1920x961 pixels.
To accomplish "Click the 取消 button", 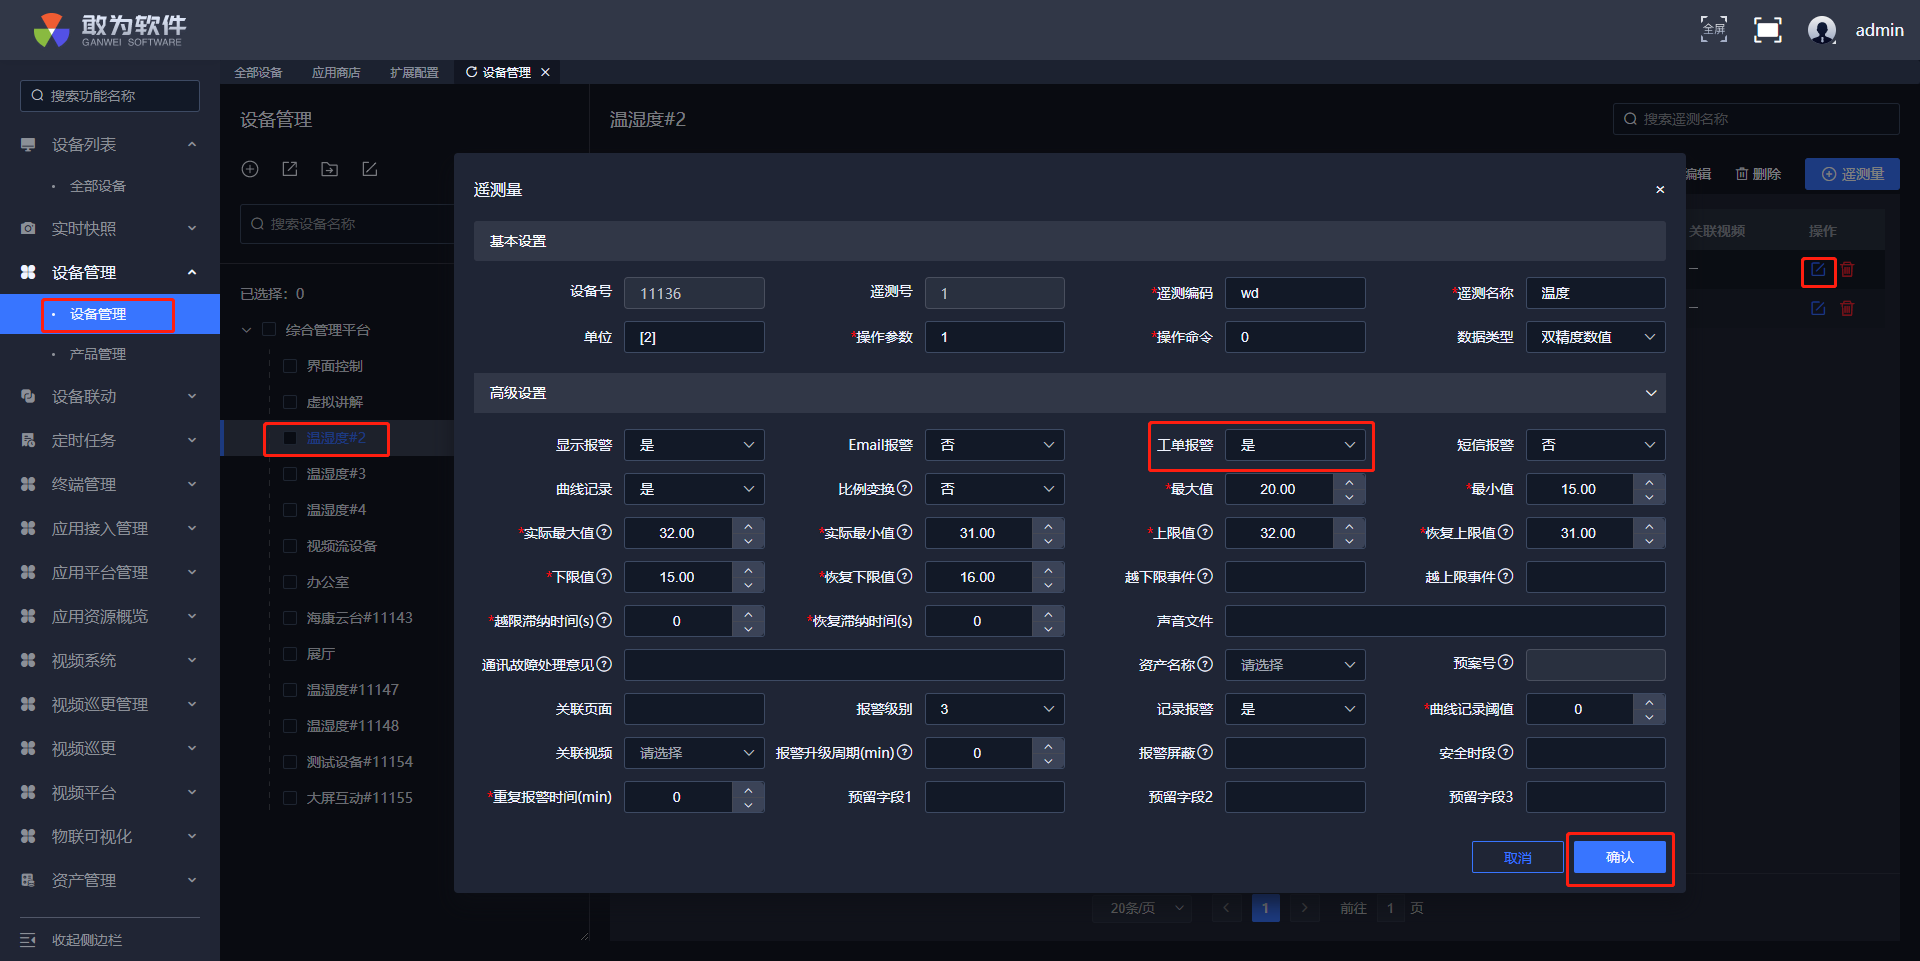I will (1517, 857).
